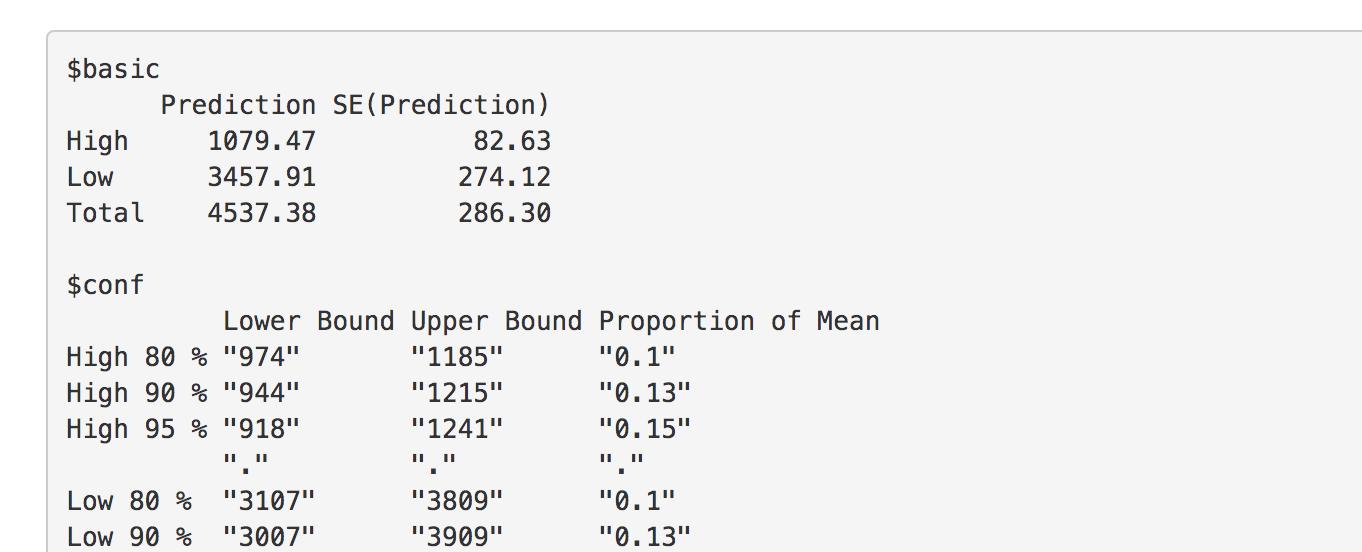The image size is (1362, 552).
Task: Click the Low 90 % upper bound "3909"
Action: 457,537
